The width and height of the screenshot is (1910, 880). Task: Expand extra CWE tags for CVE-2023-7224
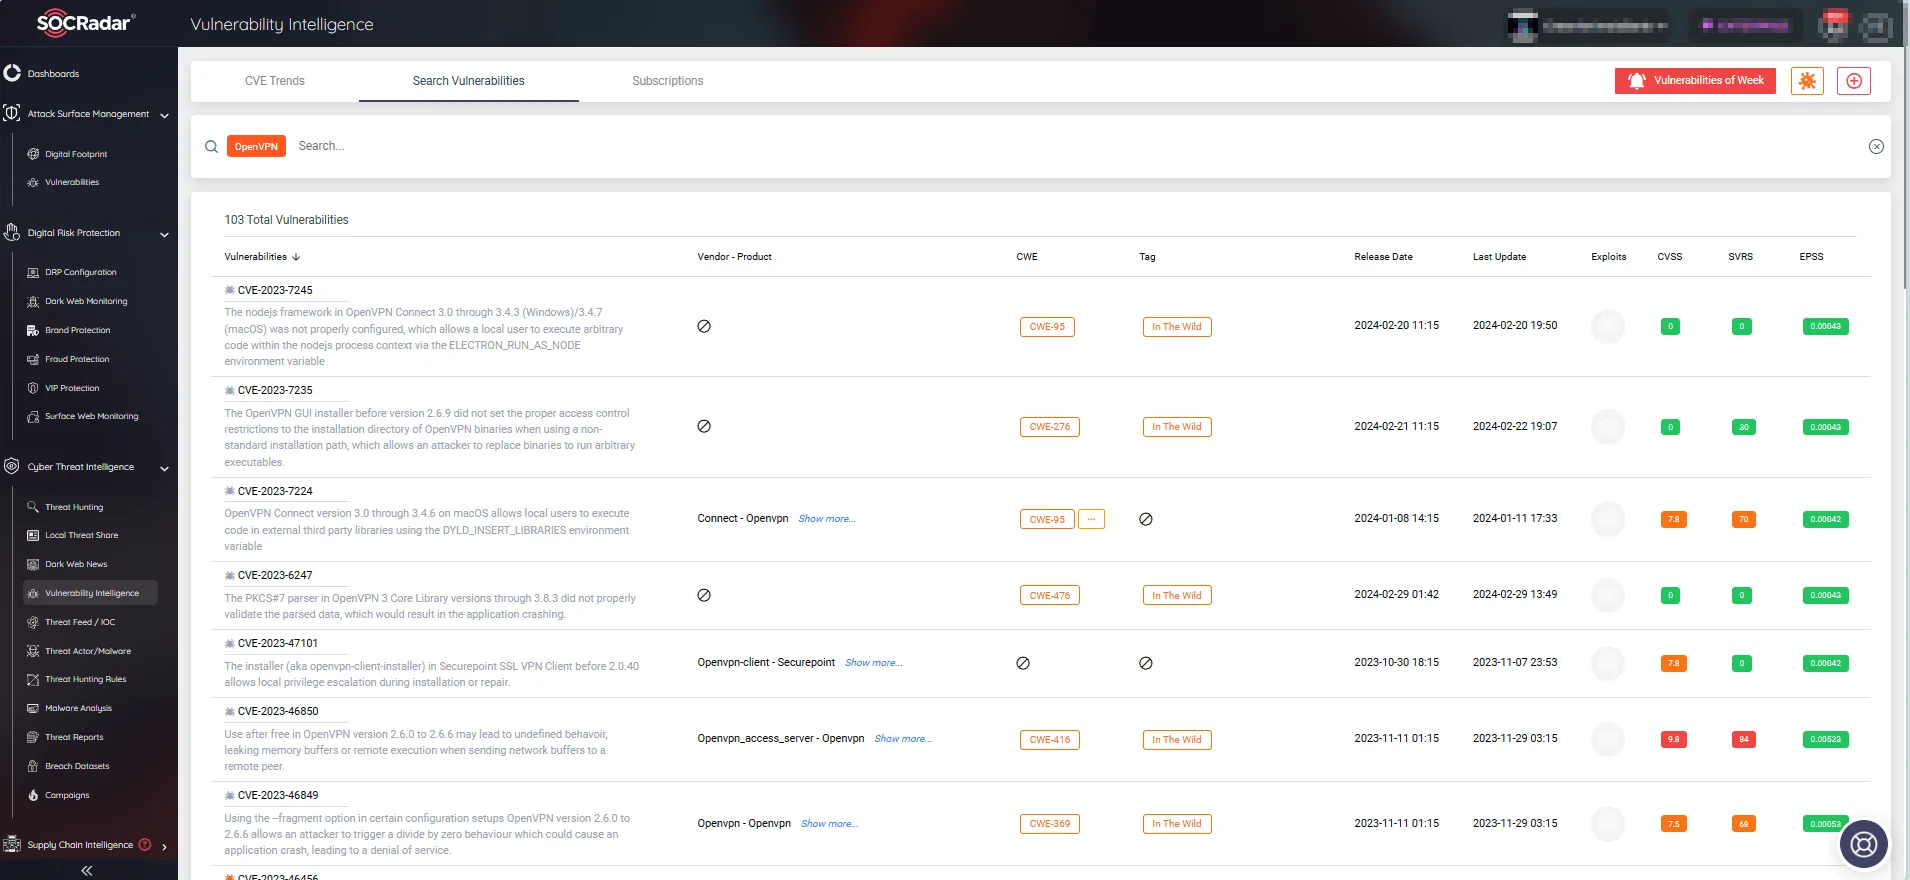click(x=1091, y=519)
